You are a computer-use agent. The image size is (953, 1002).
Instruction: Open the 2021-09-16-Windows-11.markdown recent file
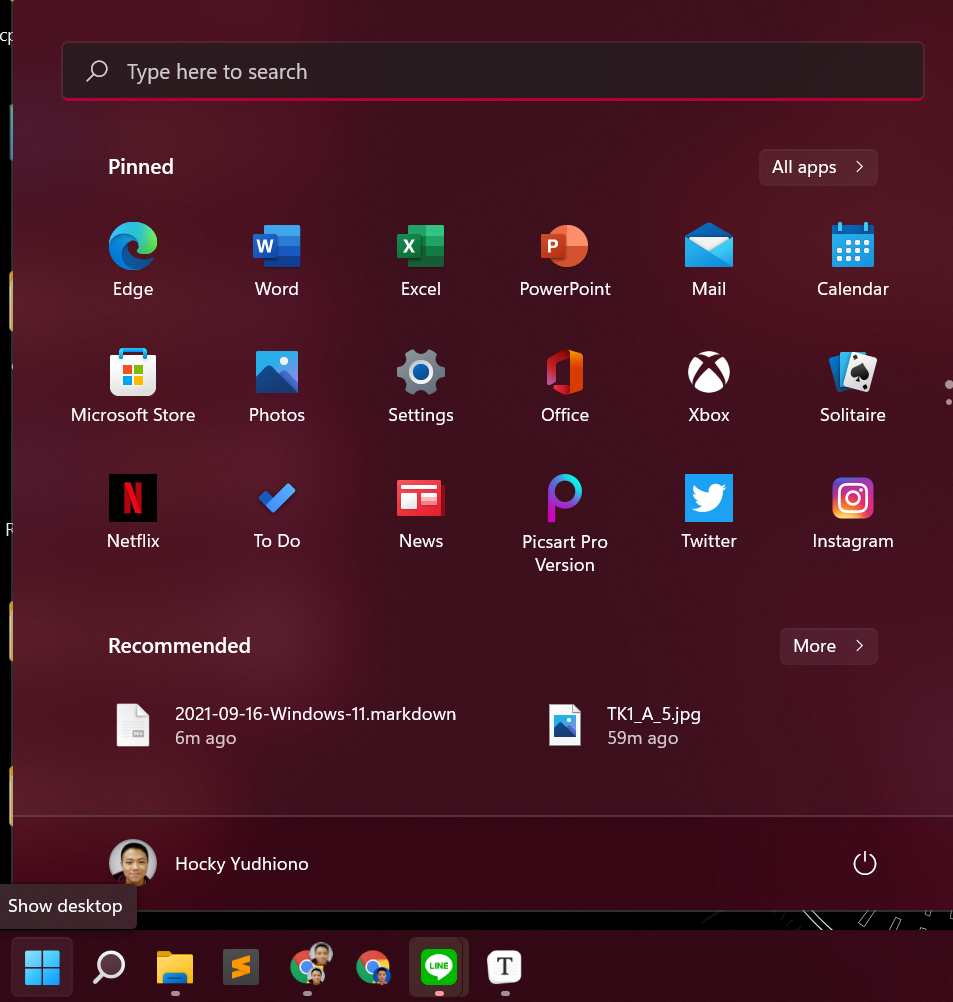tap(315, 725)
